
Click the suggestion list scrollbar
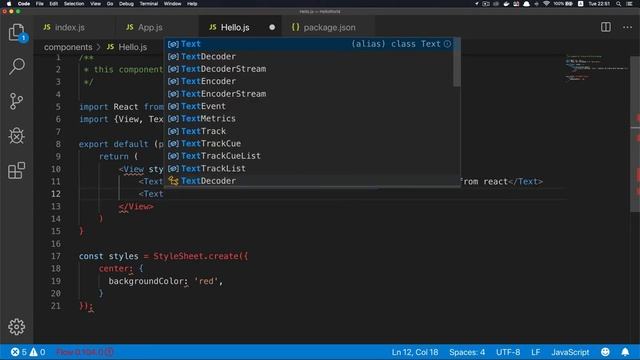456,62
